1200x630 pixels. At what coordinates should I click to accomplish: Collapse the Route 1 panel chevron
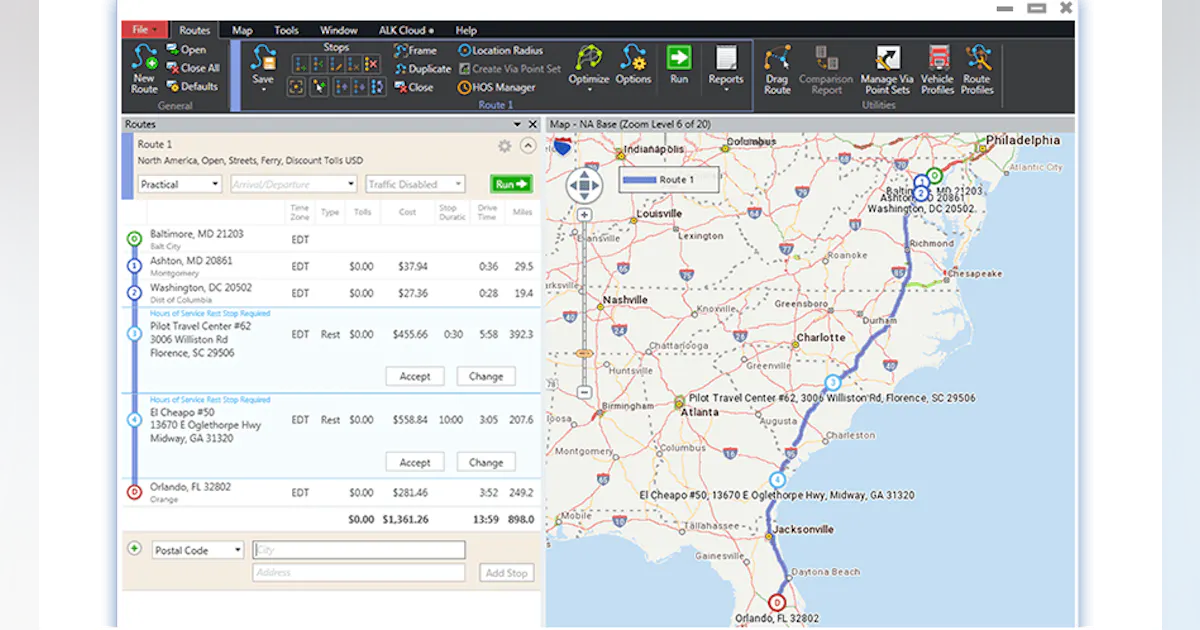click(x=528, y=146)
